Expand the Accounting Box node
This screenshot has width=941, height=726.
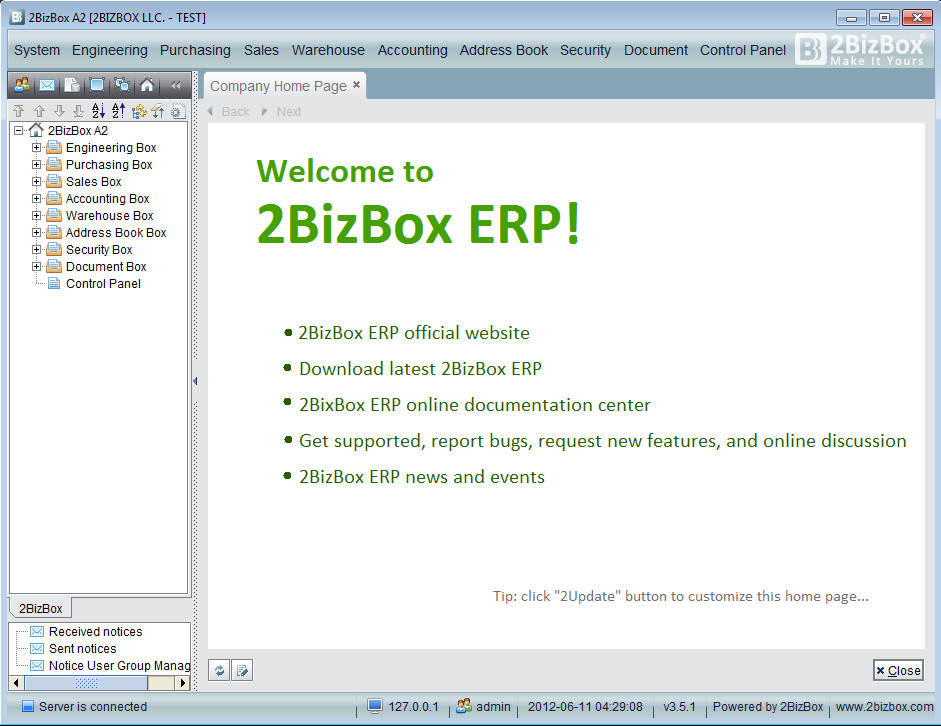(37, 199)
